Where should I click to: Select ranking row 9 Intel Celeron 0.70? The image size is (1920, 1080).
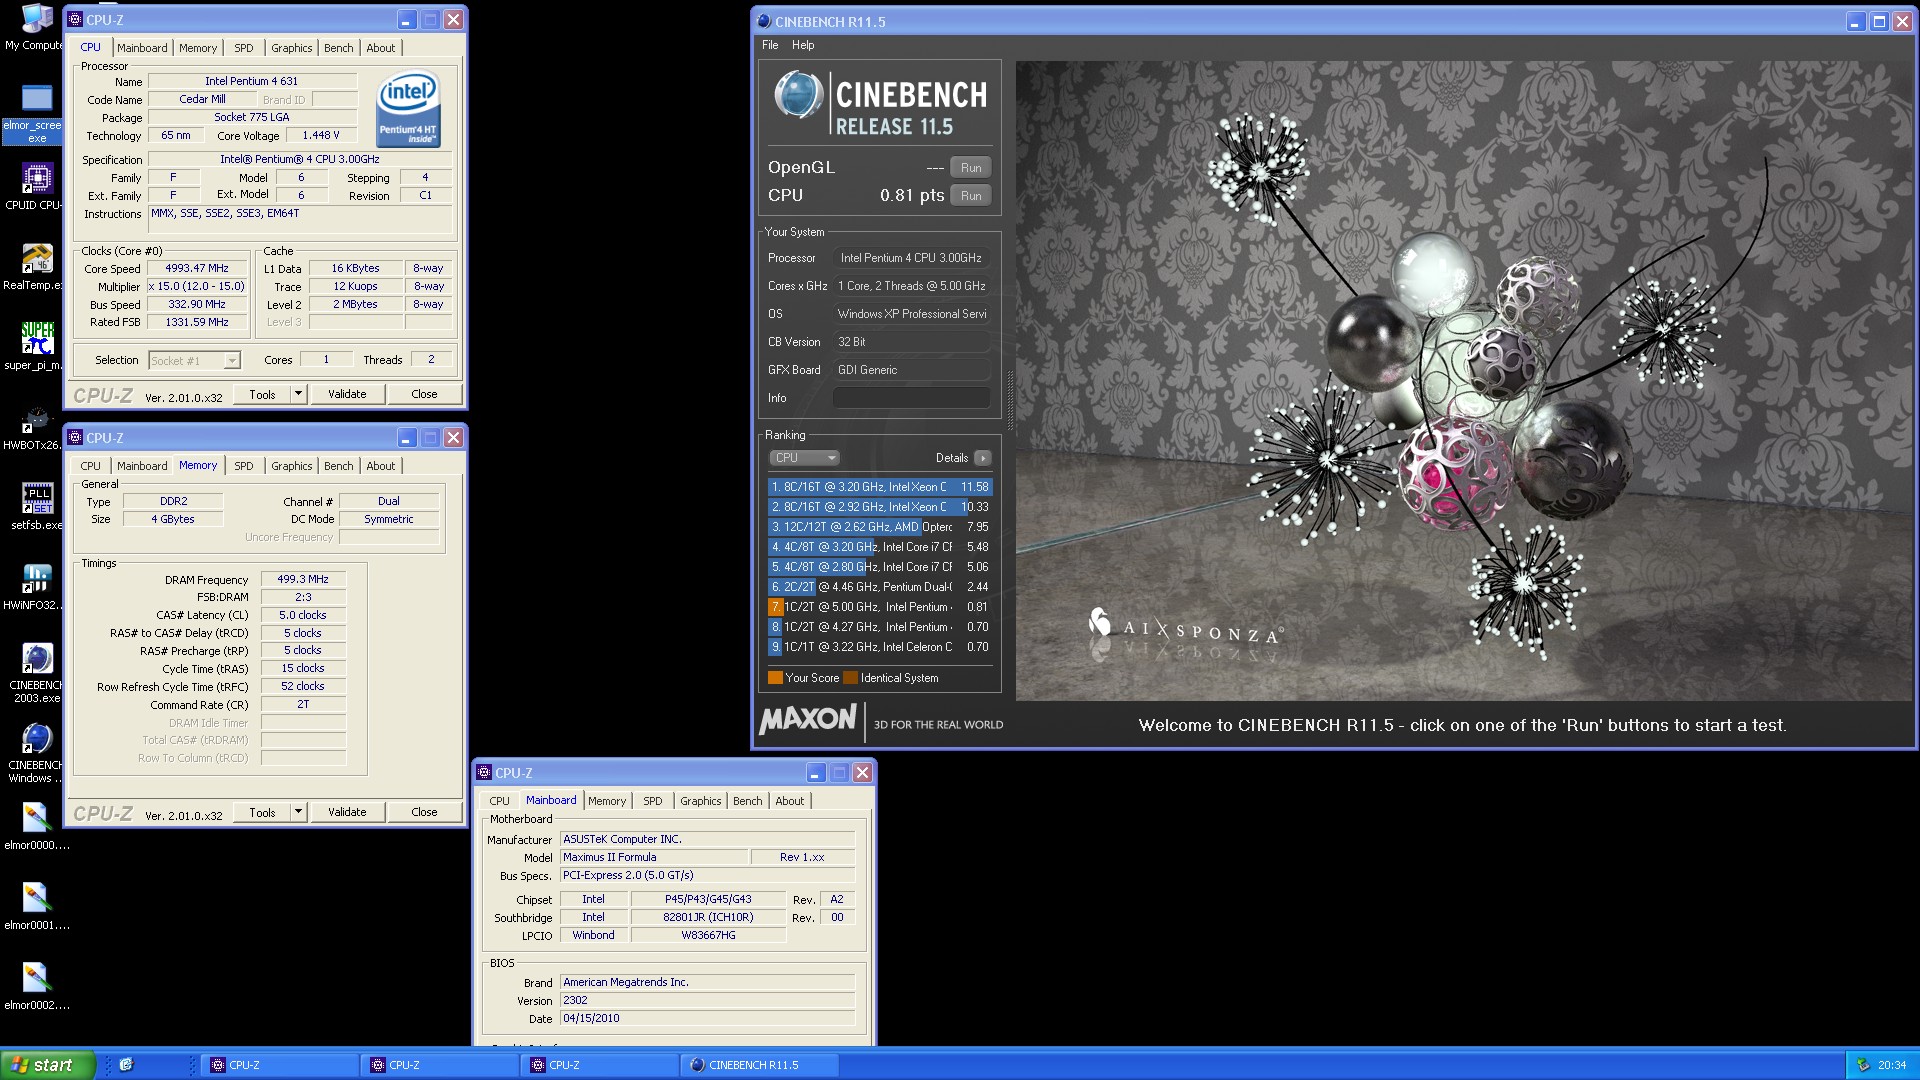(x=879, y=647)
